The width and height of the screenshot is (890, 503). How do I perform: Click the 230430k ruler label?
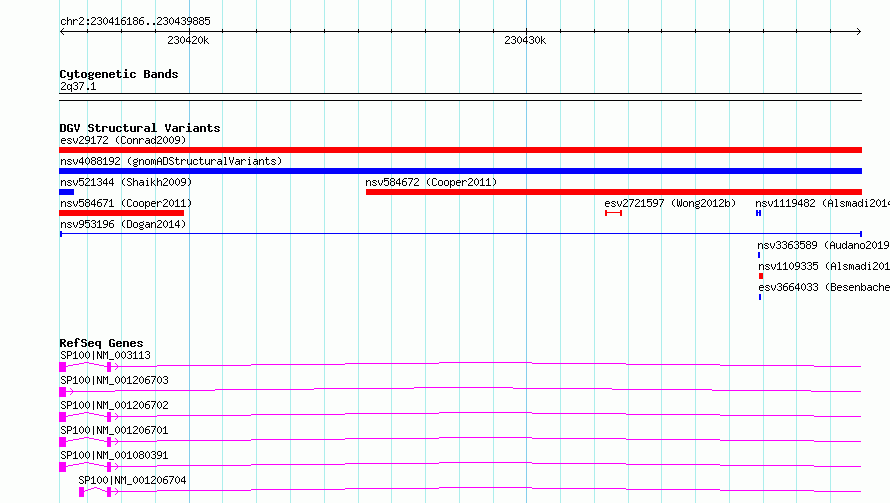click(525, 40)
